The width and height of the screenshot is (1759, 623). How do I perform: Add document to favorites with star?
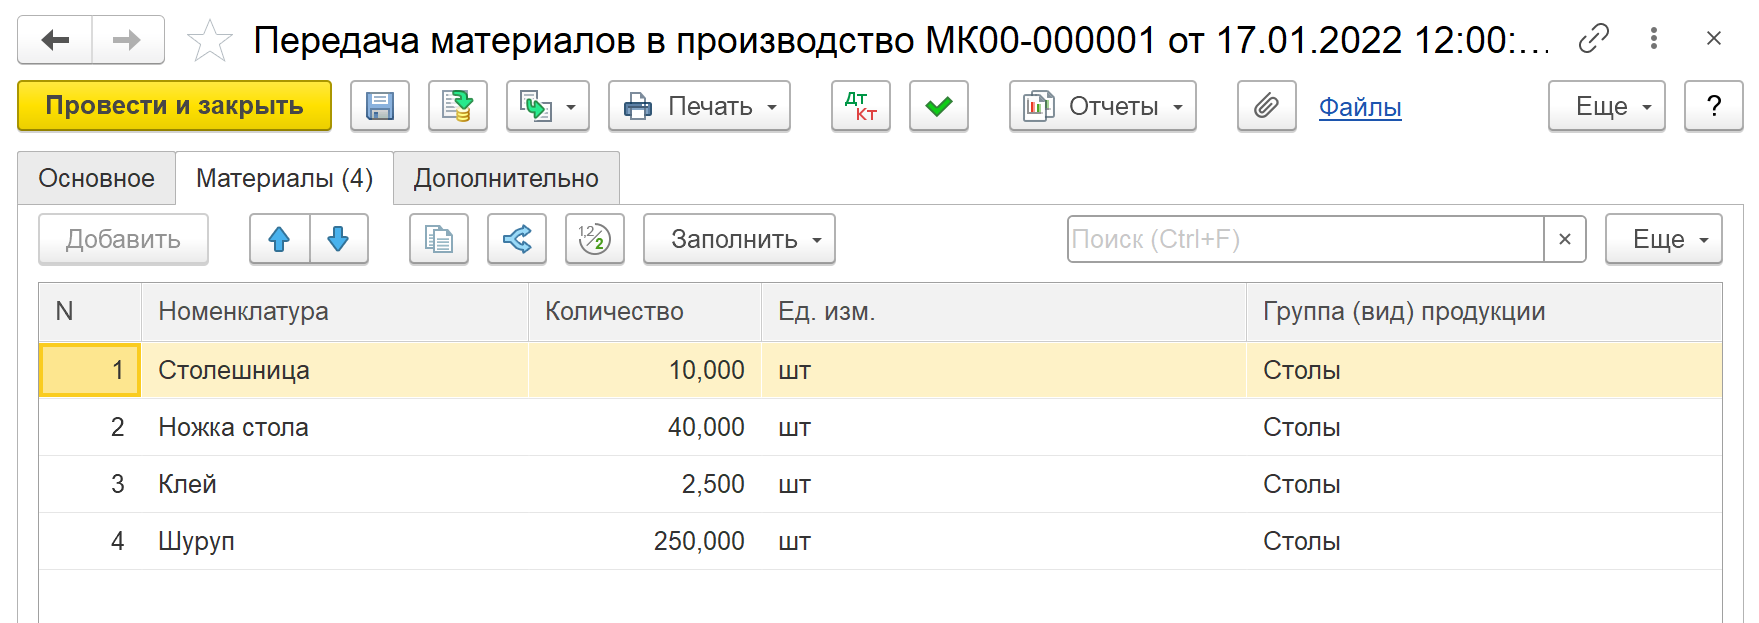209,41
